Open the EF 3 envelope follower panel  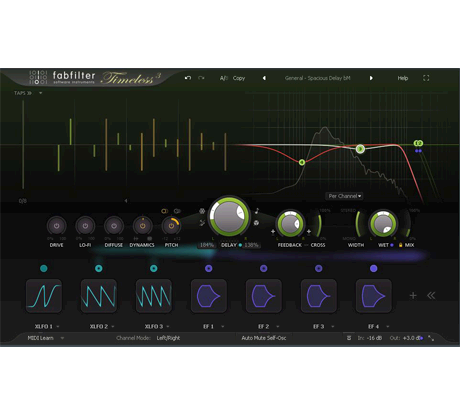(x=319, y=296)
